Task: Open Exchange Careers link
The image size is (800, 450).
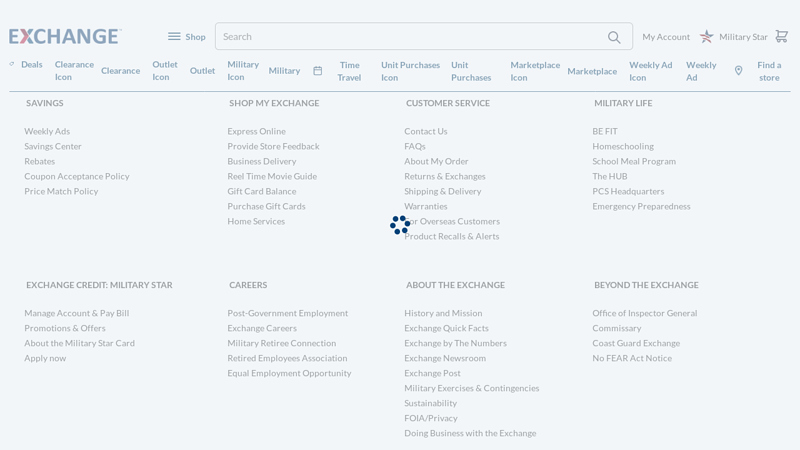Action: pyautogui.click(x=262, y=328)
